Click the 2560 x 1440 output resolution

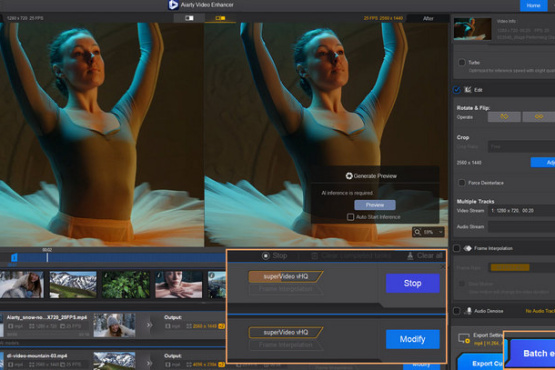(205, 326)
